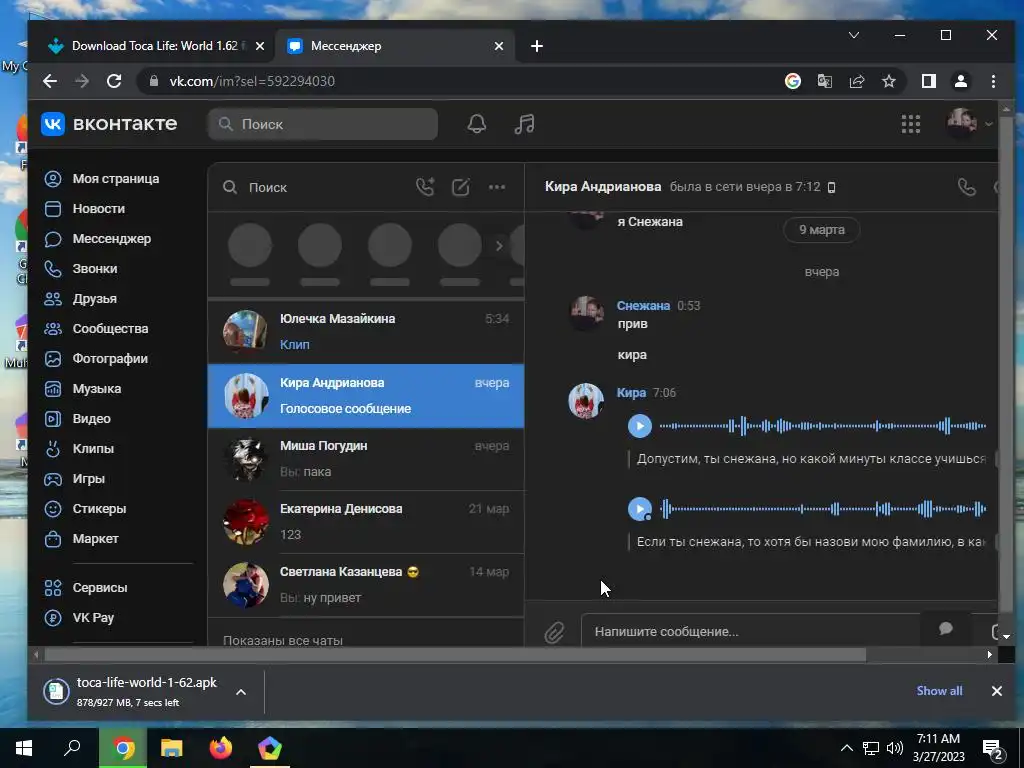Image resolution: width=1024 pixels, height=768 pixels.
Task: Click the address bar URL
Action: 252,81
